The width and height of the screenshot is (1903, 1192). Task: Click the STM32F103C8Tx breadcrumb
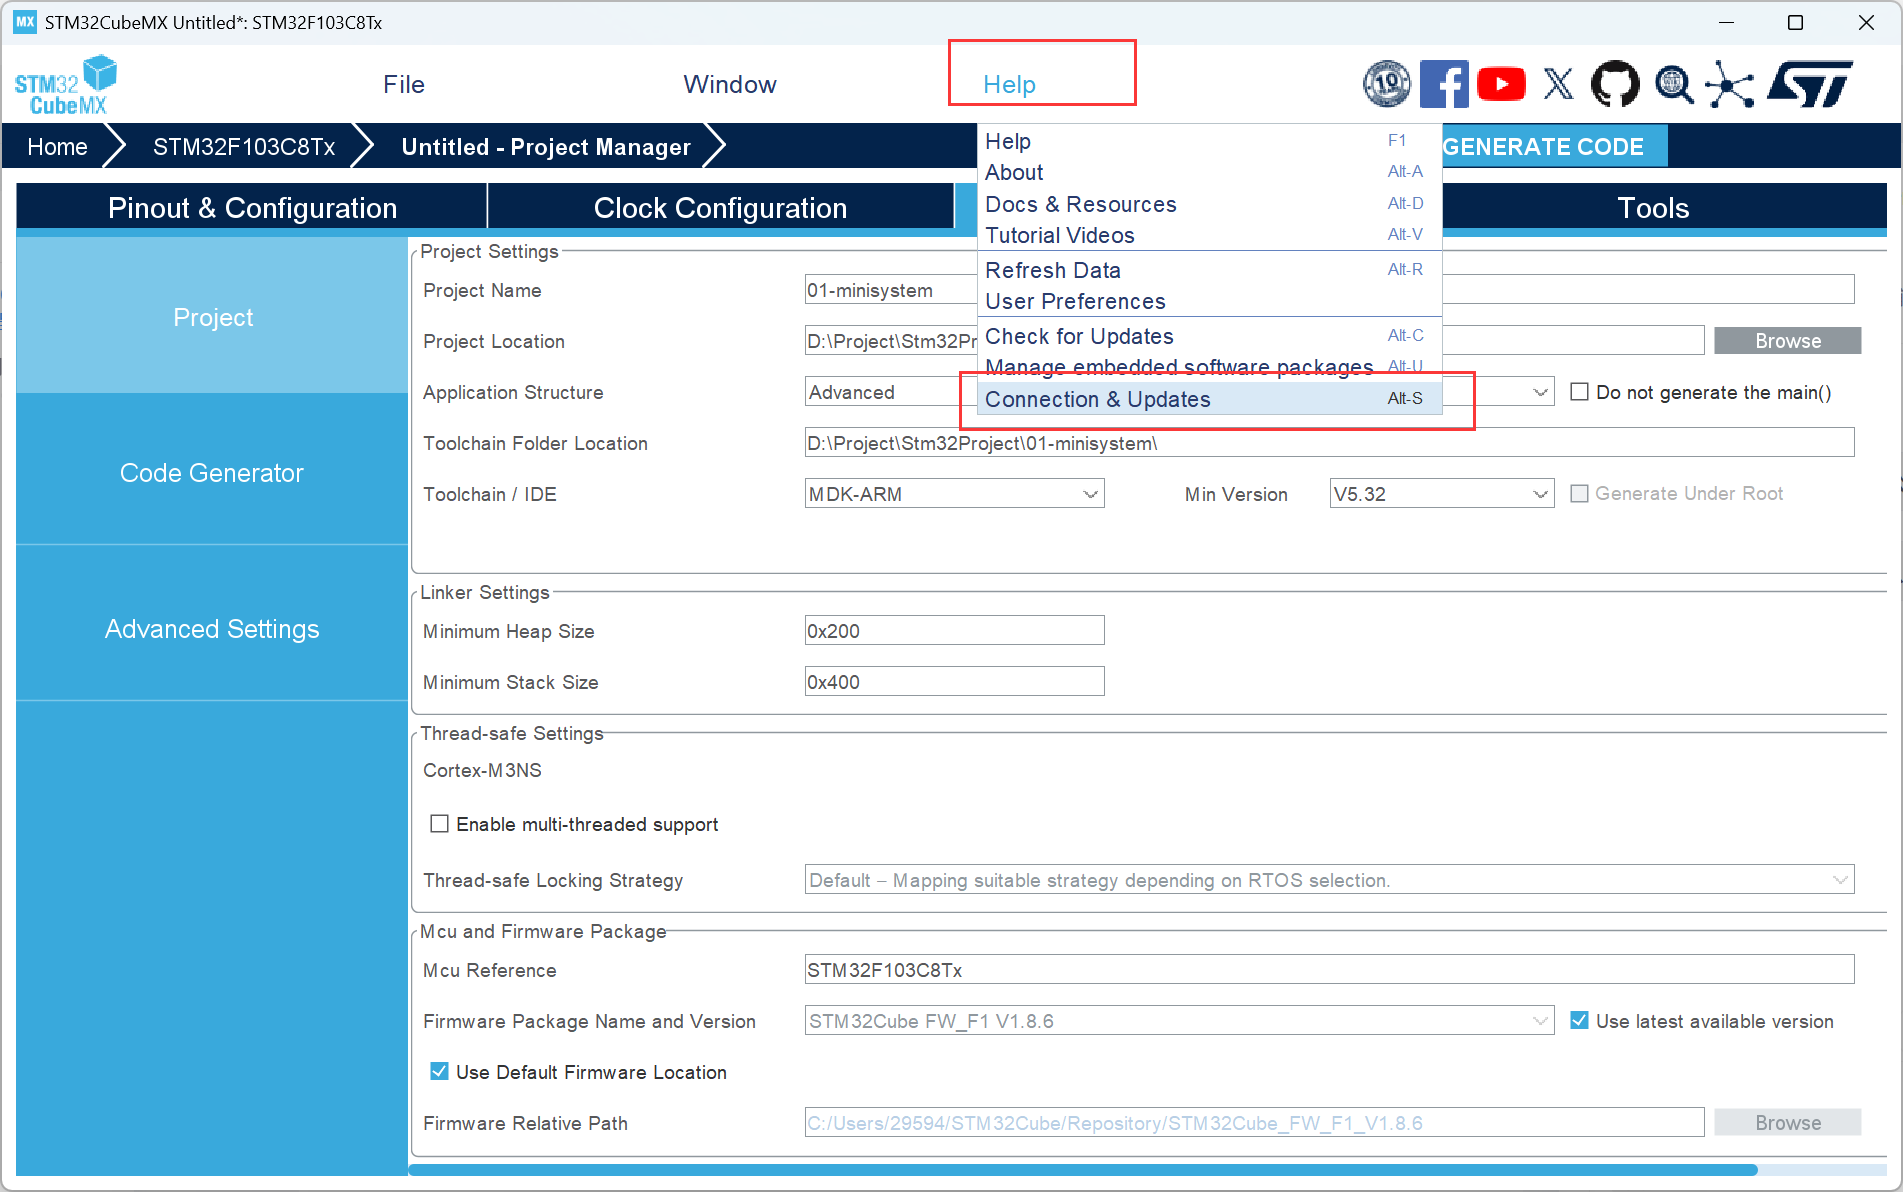pyautogui.click(x=244, y=147)
